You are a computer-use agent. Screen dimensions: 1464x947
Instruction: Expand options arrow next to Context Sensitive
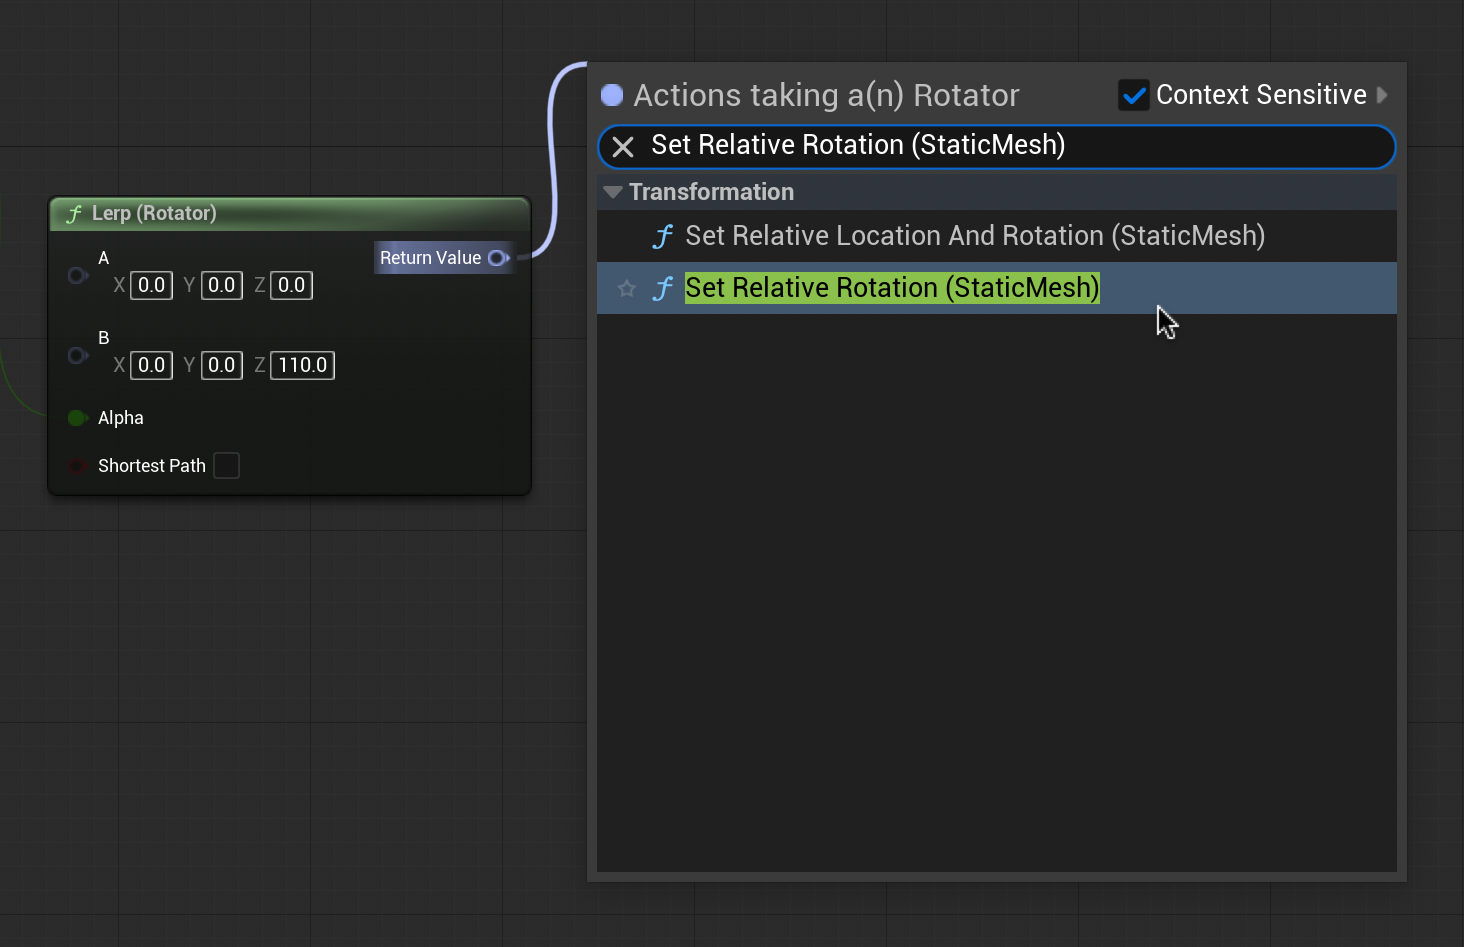(1382, 95)
